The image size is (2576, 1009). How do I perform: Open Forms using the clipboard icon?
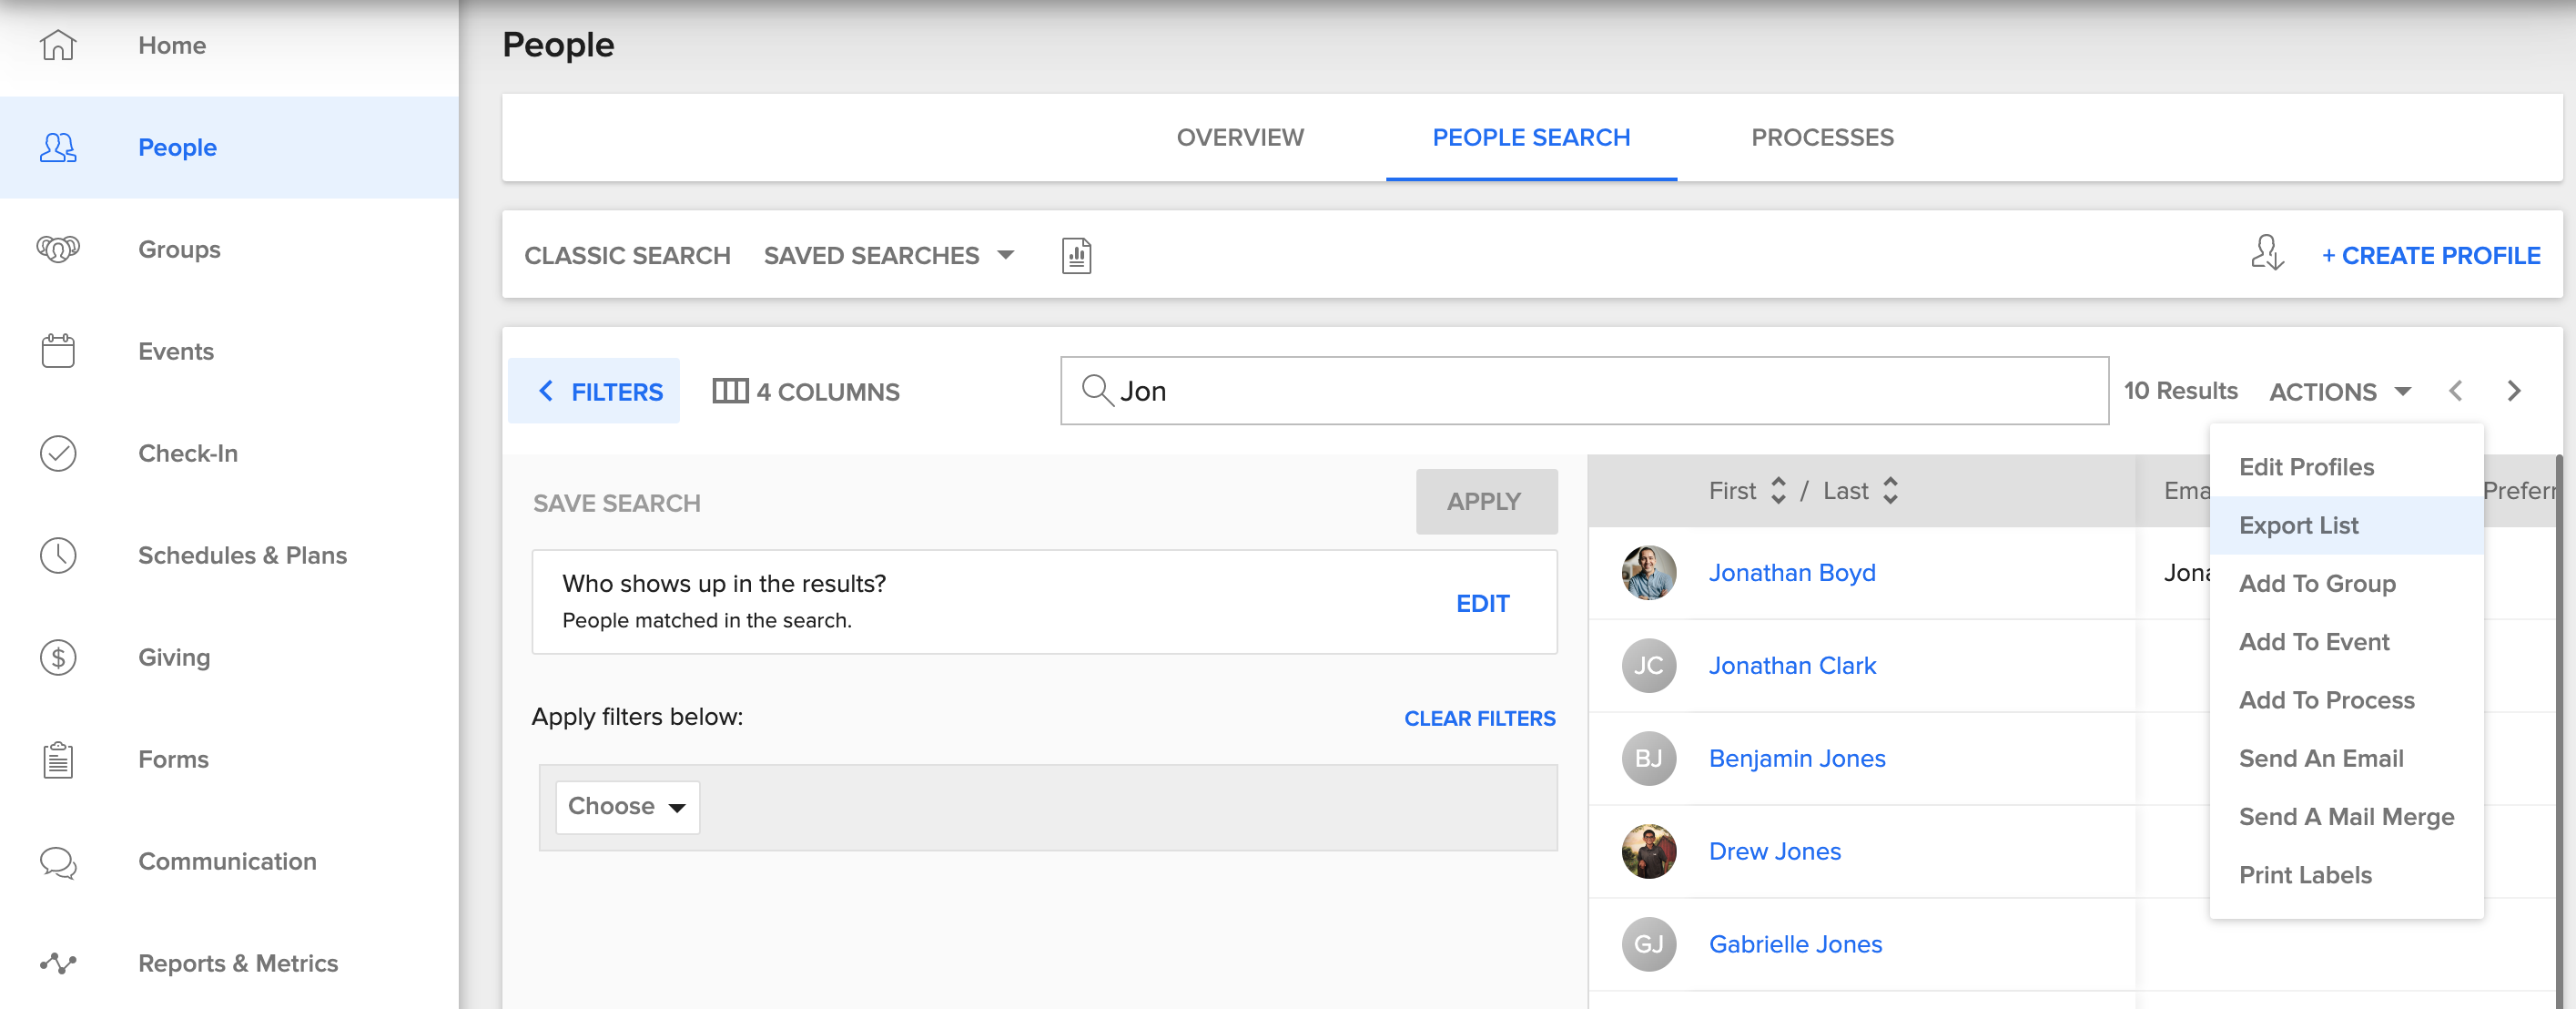57,759
